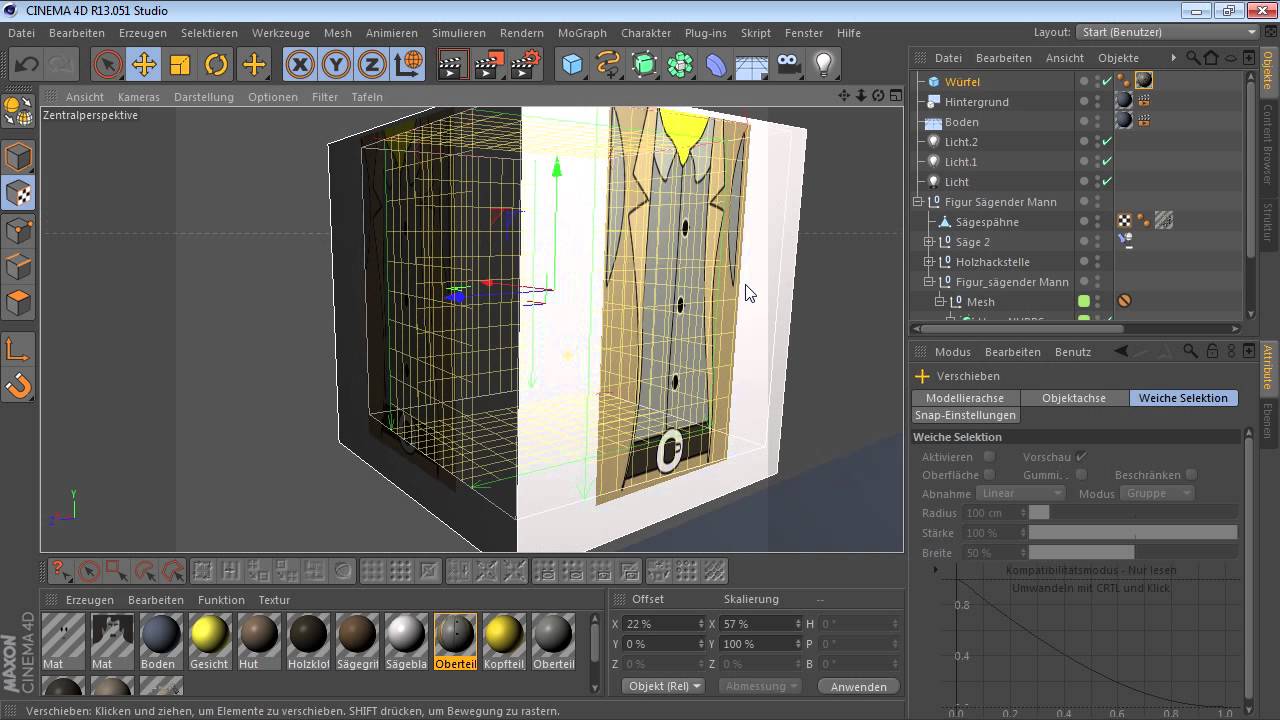Add light object icon

(823, 65)
